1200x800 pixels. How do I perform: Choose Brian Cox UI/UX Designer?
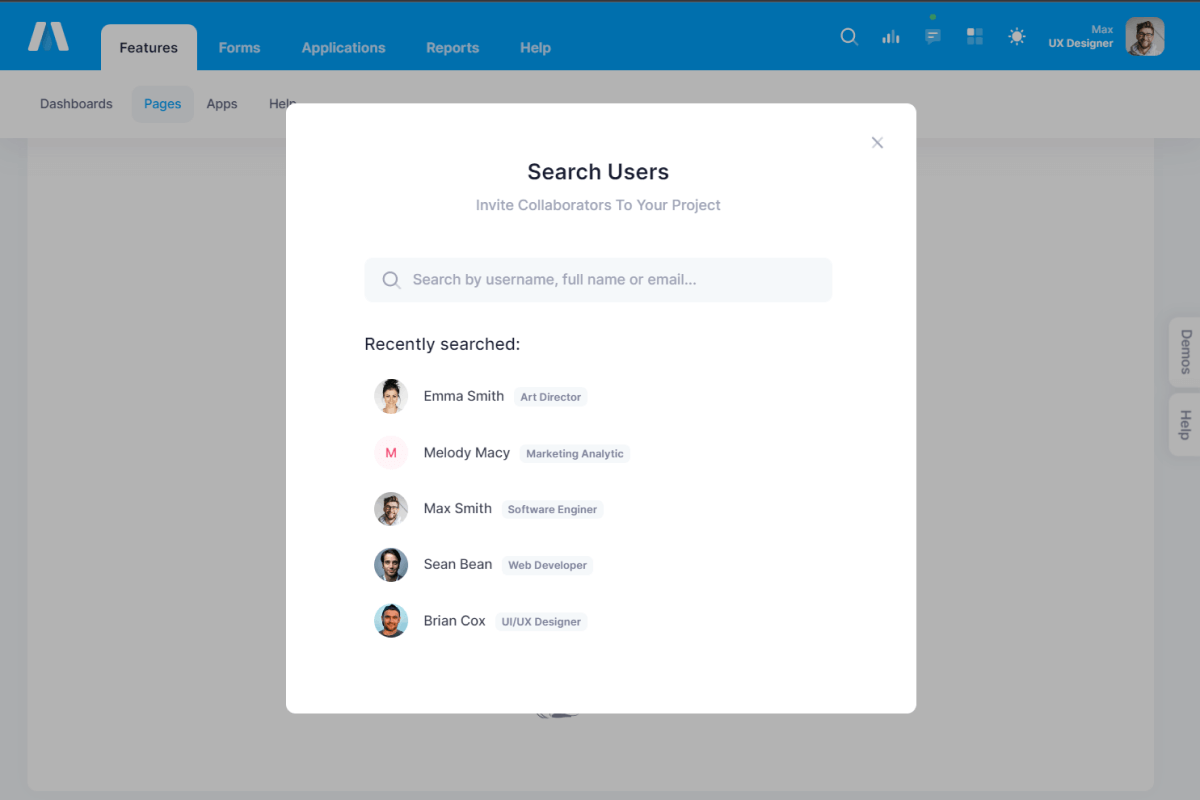coord(455,621)
